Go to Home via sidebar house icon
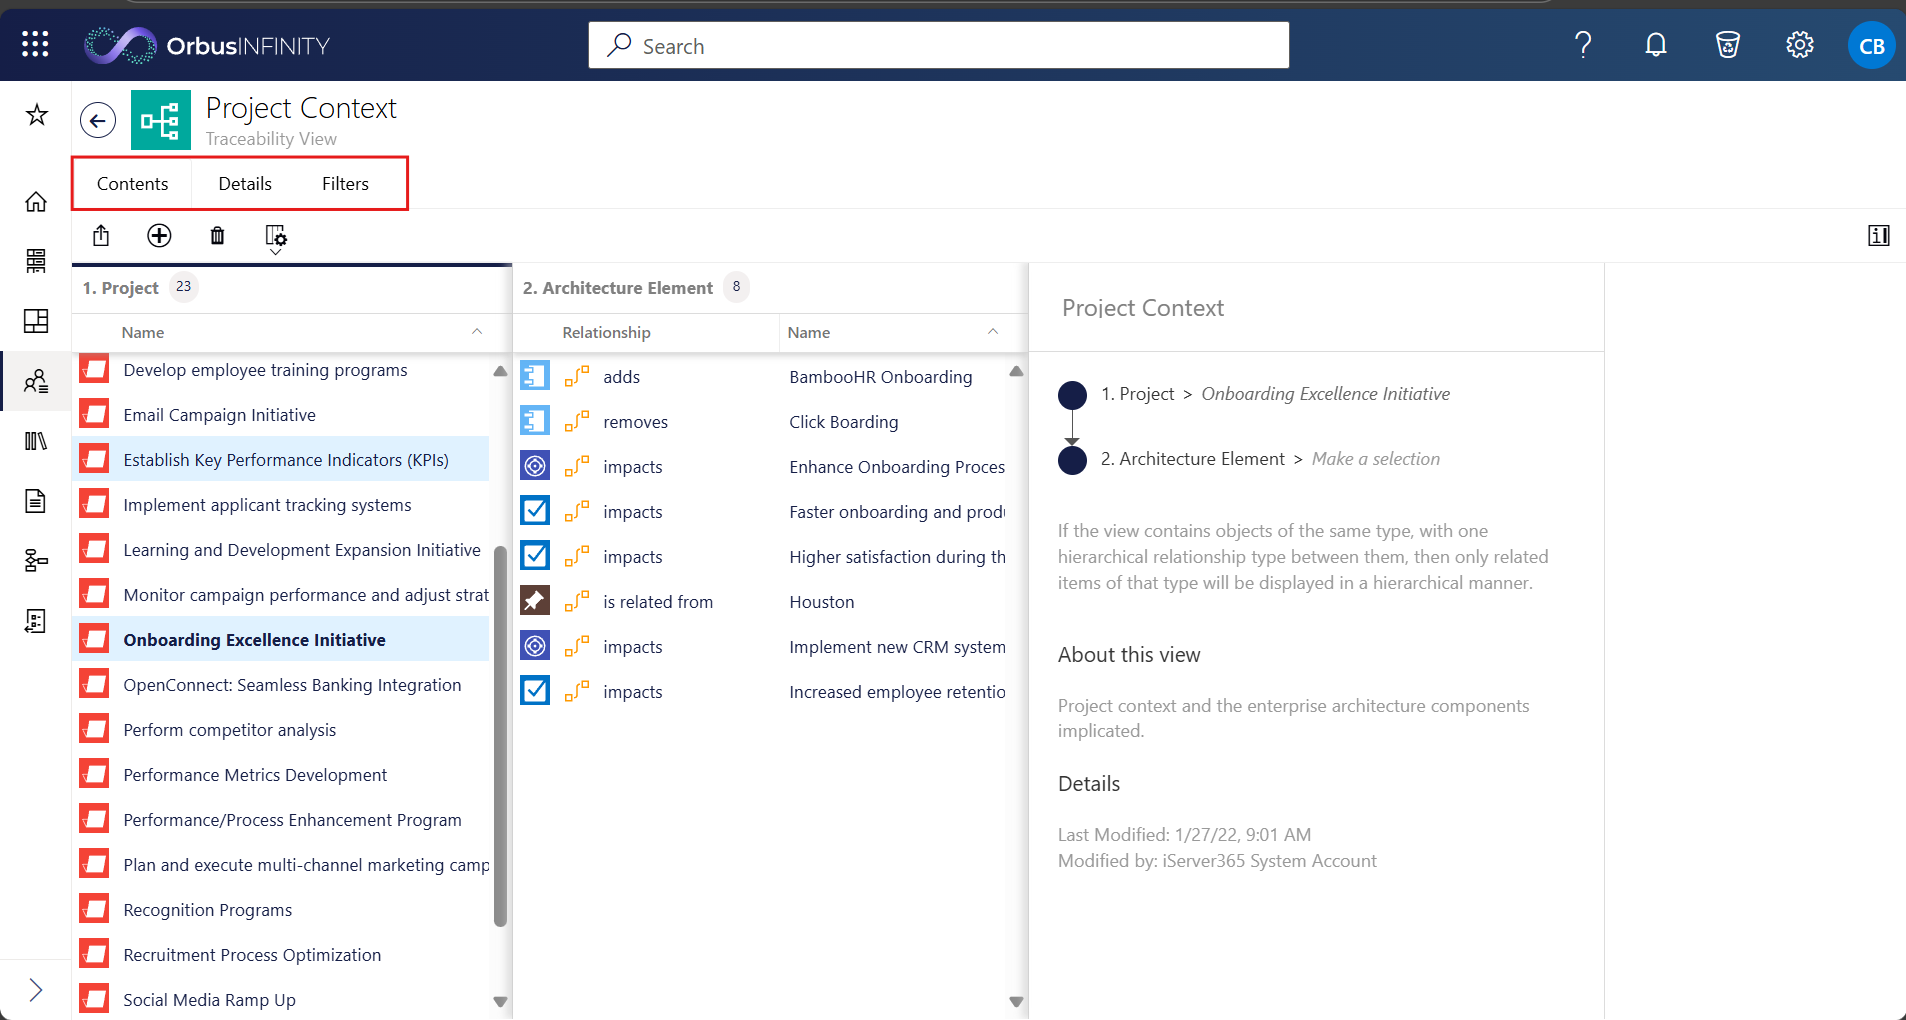Screen dimensions: 1906x1020 click(x=36, y=202)
